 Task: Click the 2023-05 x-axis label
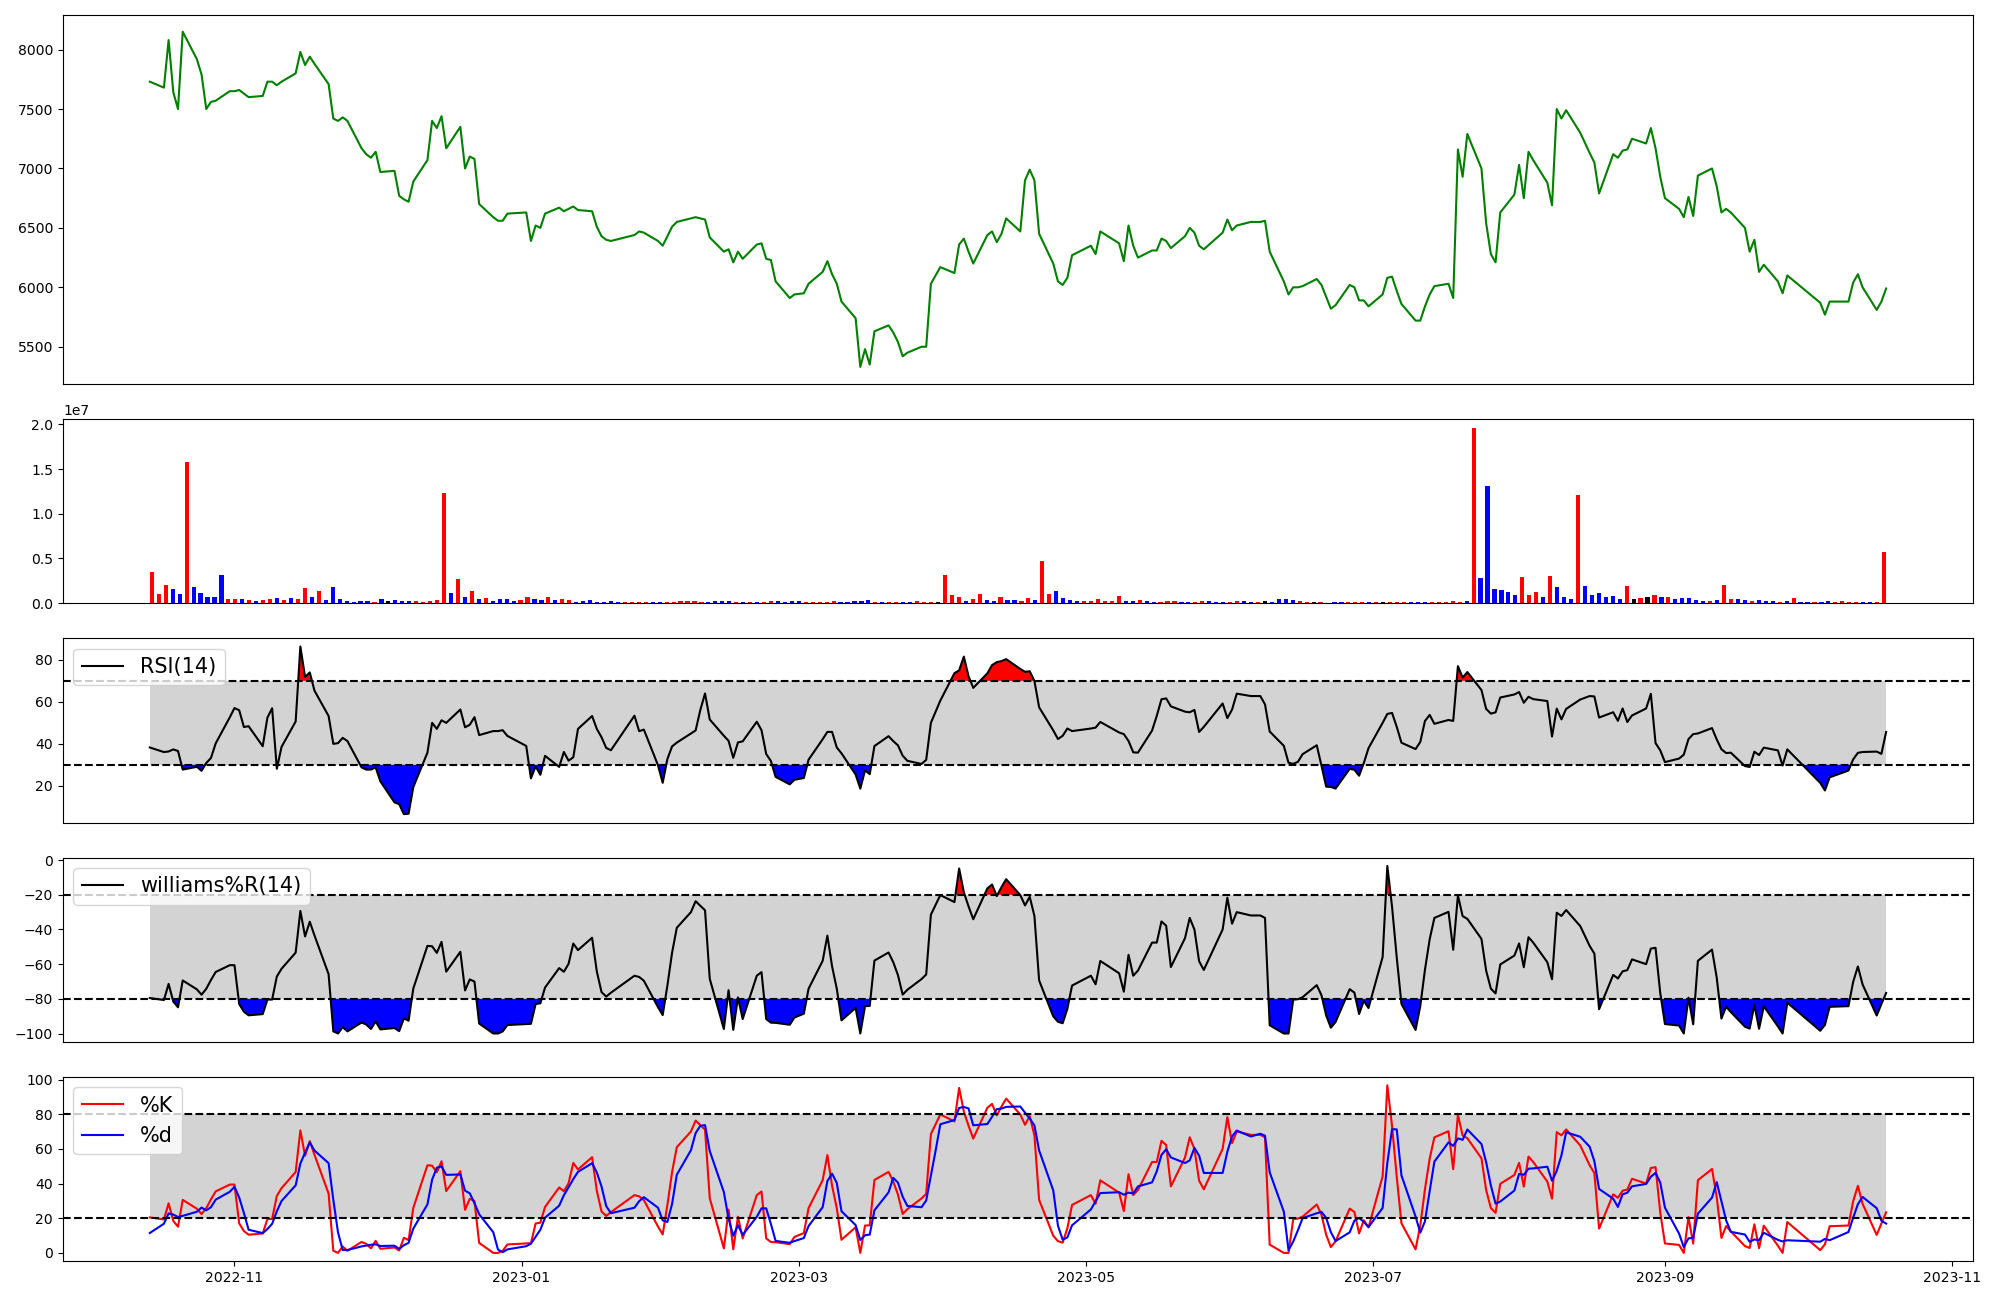point(1086,1277)
